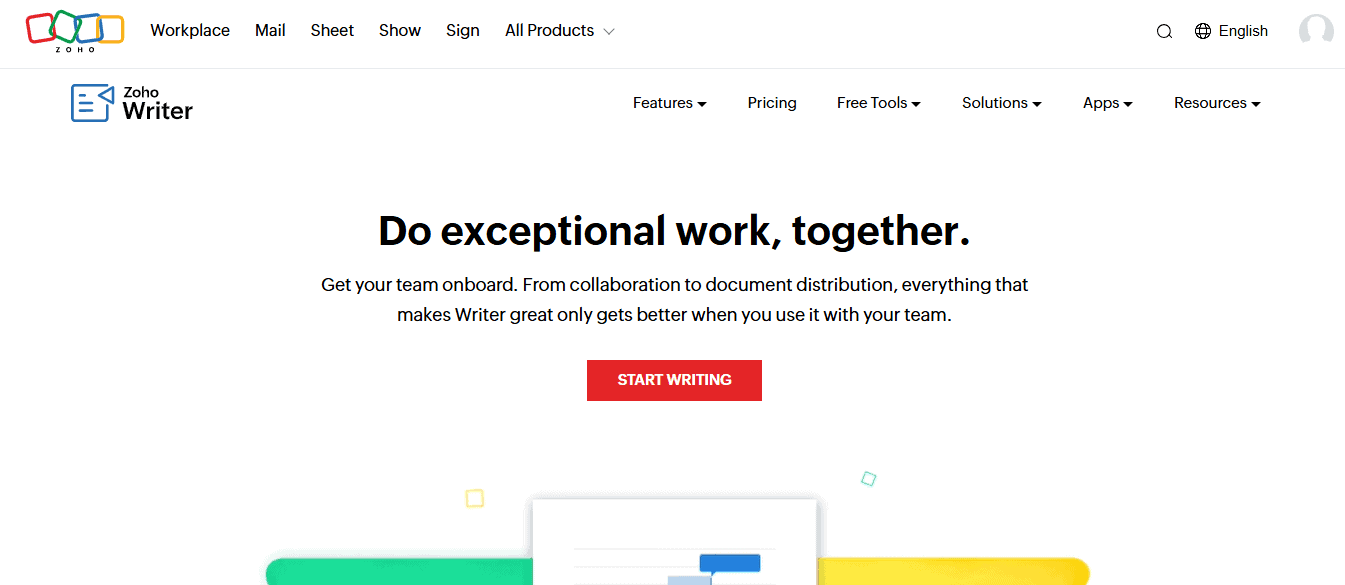
Task: Expand Free Tools dropdown
Action: (x=879, y=103)
